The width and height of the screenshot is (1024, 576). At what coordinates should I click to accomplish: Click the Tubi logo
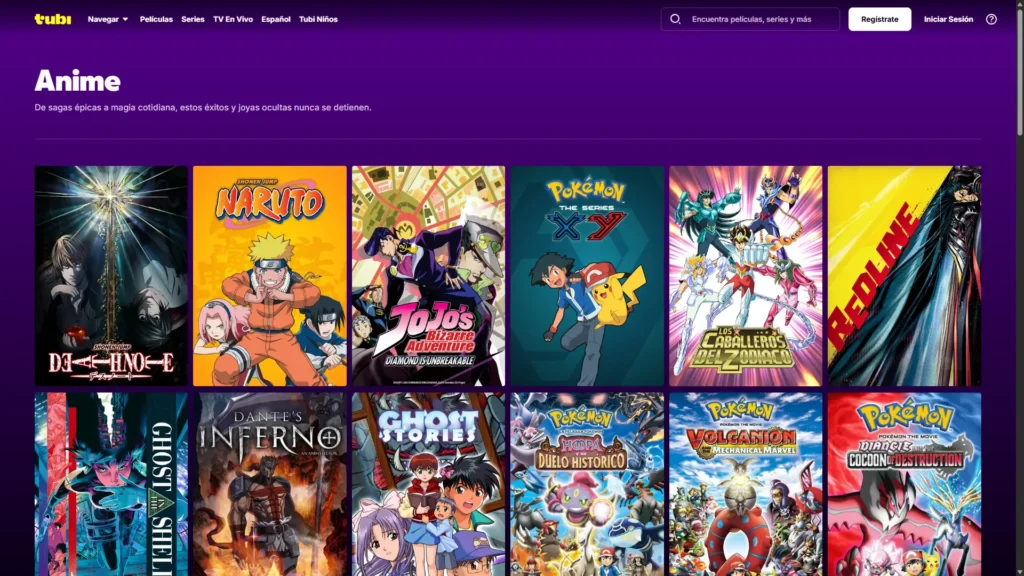(x=52, y=19)
